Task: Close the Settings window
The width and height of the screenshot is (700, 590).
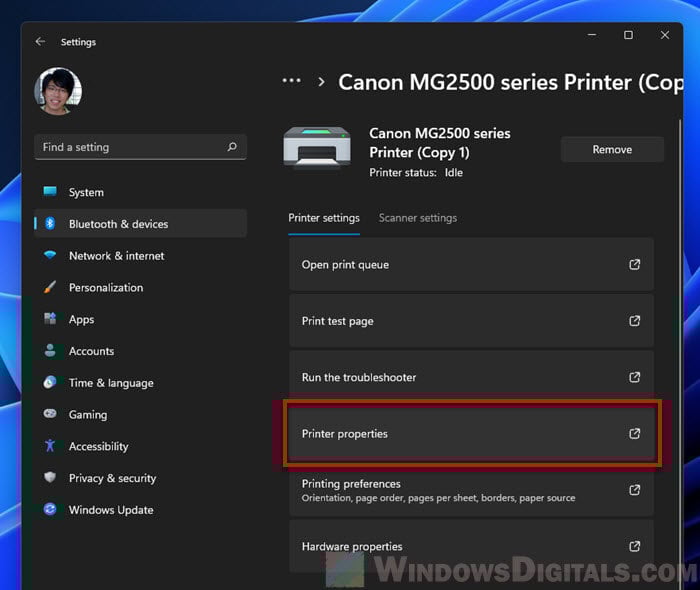Action: [665, 35]
